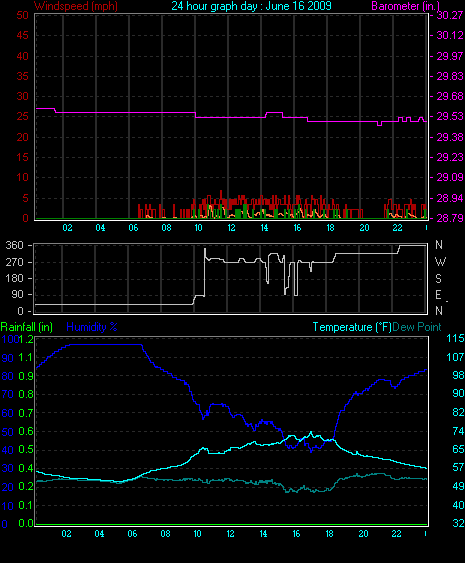Click the 29.83 barometer axis value
Image resolution: width=465 pixels, height=563 pixels.
[x=450, y=76]
